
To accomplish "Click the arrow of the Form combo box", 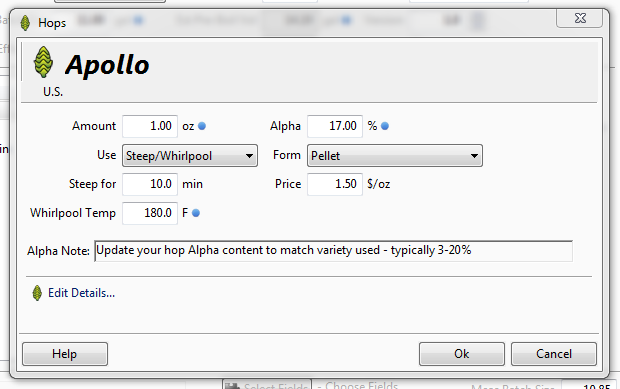I will click(x=474, y=156).
